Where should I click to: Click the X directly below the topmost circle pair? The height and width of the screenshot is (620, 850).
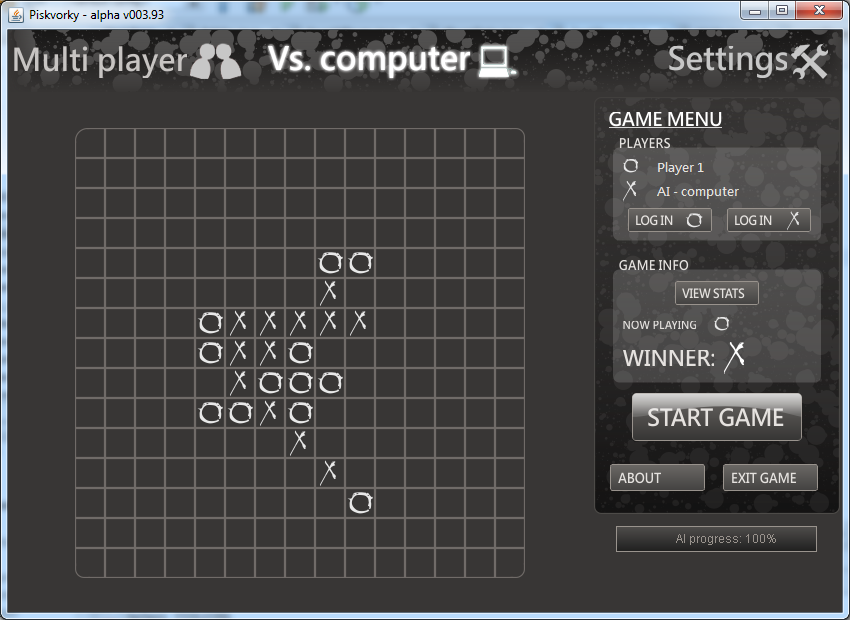click(329, 292)
